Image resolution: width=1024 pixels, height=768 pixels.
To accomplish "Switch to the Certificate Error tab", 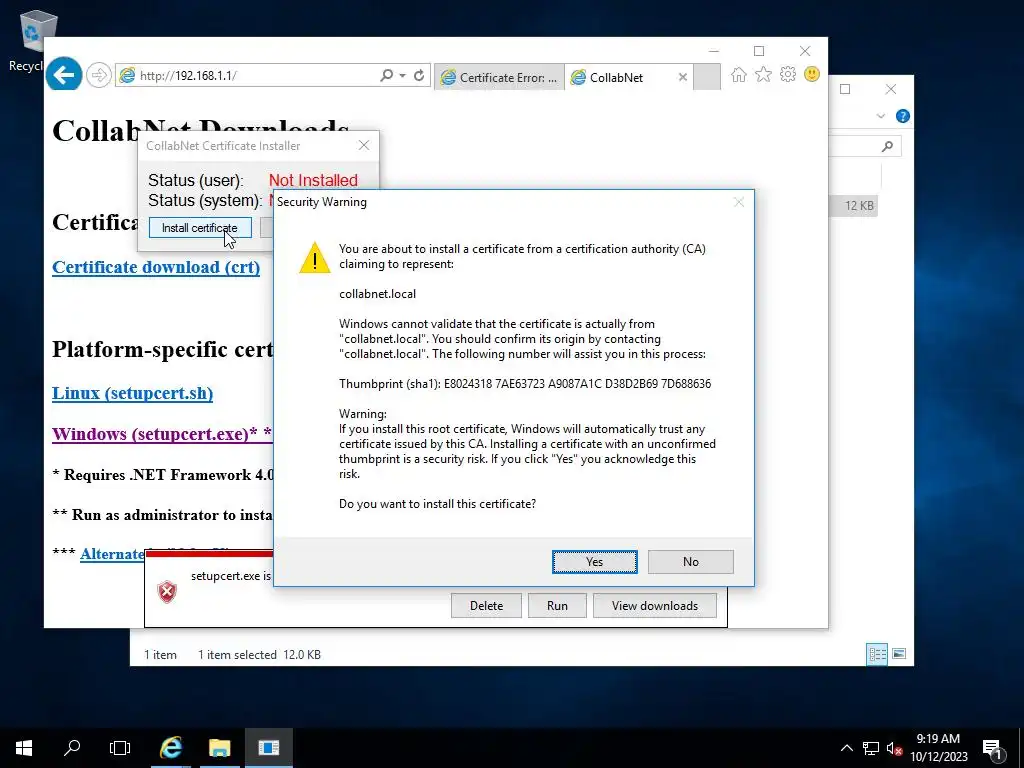I will tap(500, 78).
